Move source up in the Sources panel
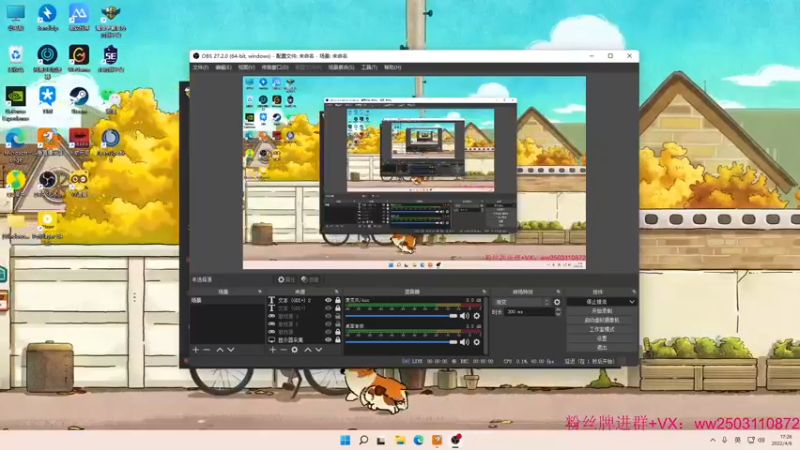800x450 pixels. [308, 349]
